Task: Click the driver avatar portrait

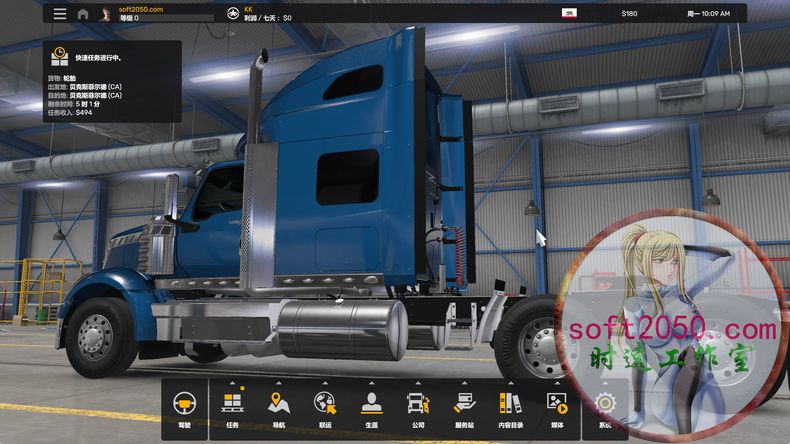Action: pyautogui.click(x=106, y=14)
